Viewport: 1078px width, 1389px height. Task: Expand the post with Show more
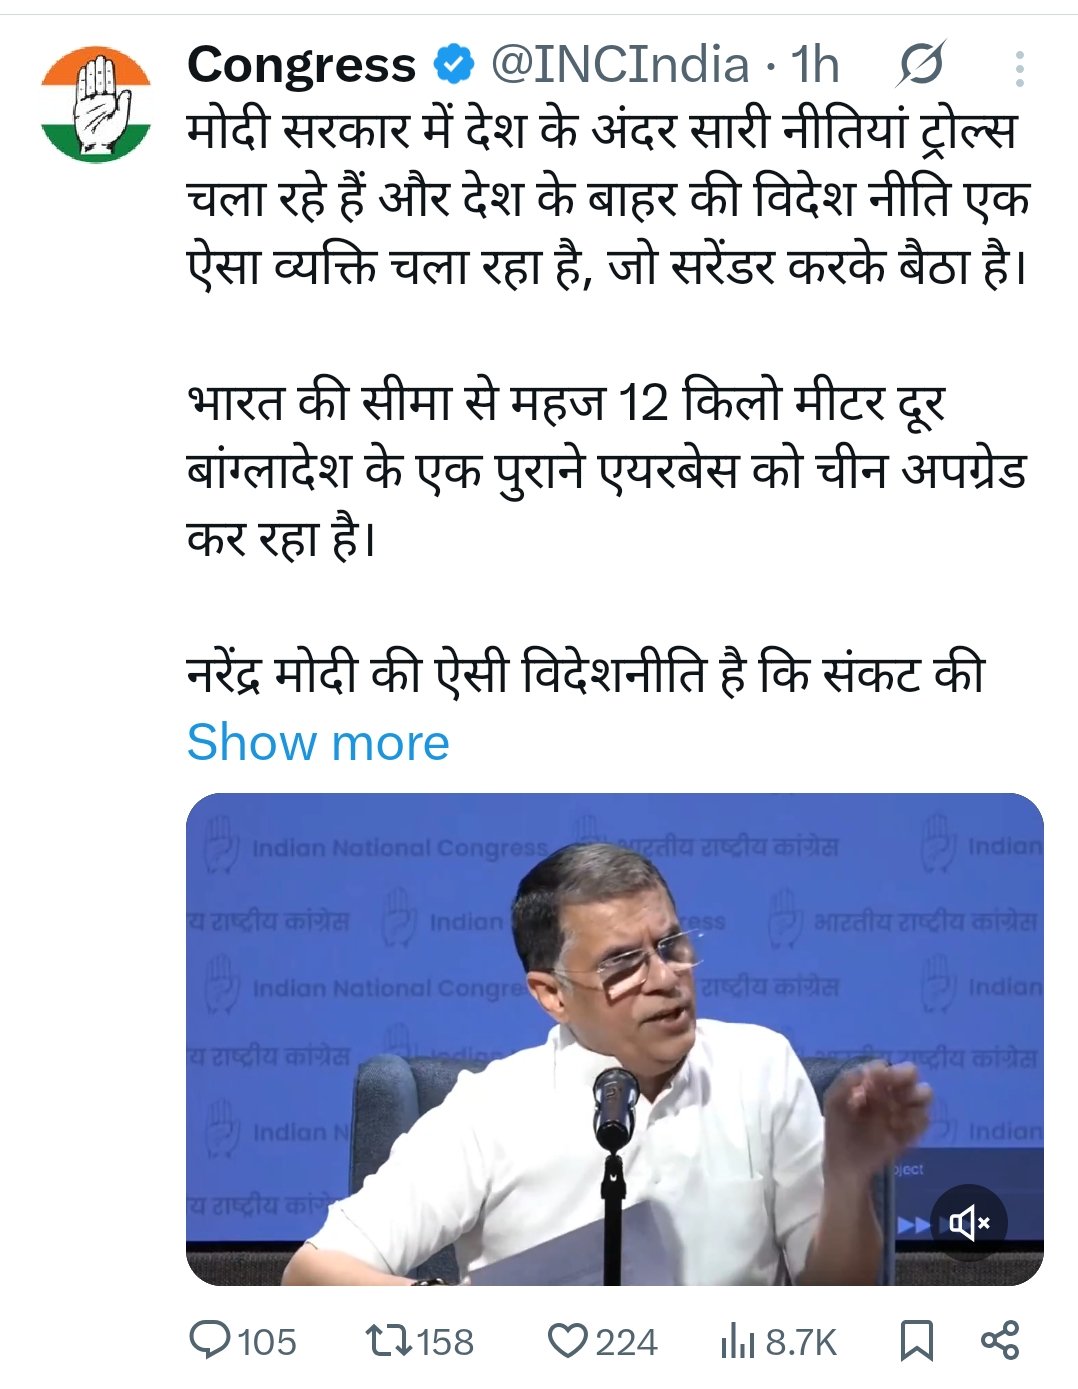point(318,743)
